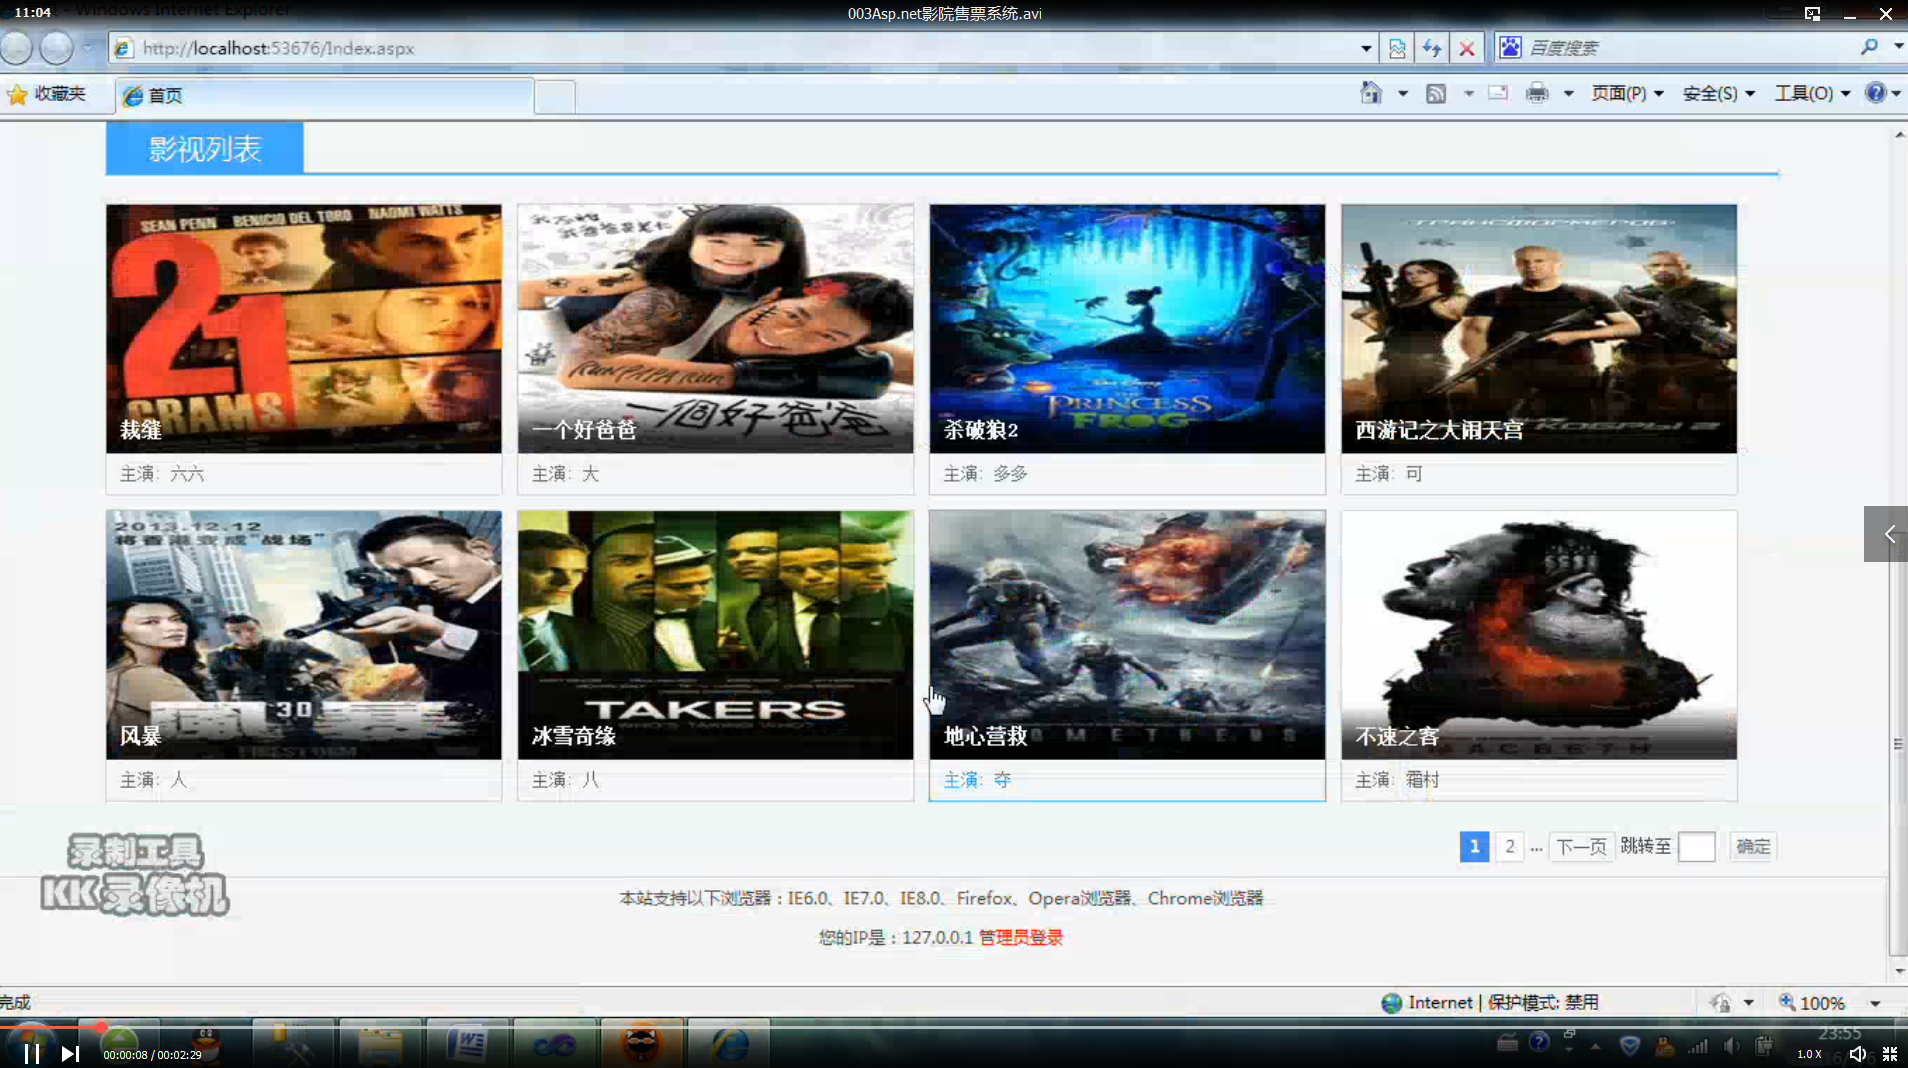The image size is (1908, 1068).
Task: Open the 收藏夹 favorites button
Action: (x=47, y=94)
